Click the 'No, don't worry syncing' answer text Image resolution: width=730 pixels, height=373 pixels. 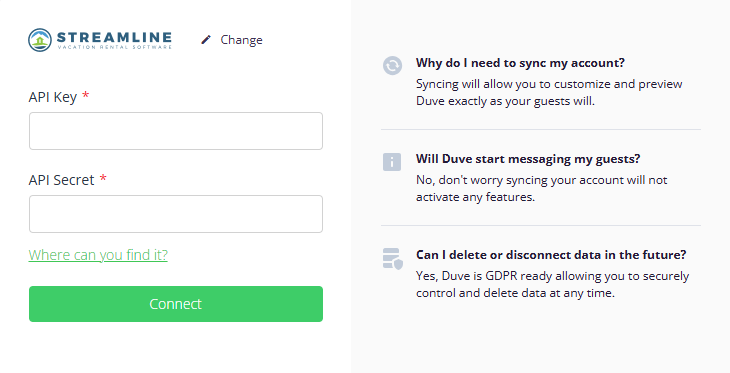click(x=541, y=188)
